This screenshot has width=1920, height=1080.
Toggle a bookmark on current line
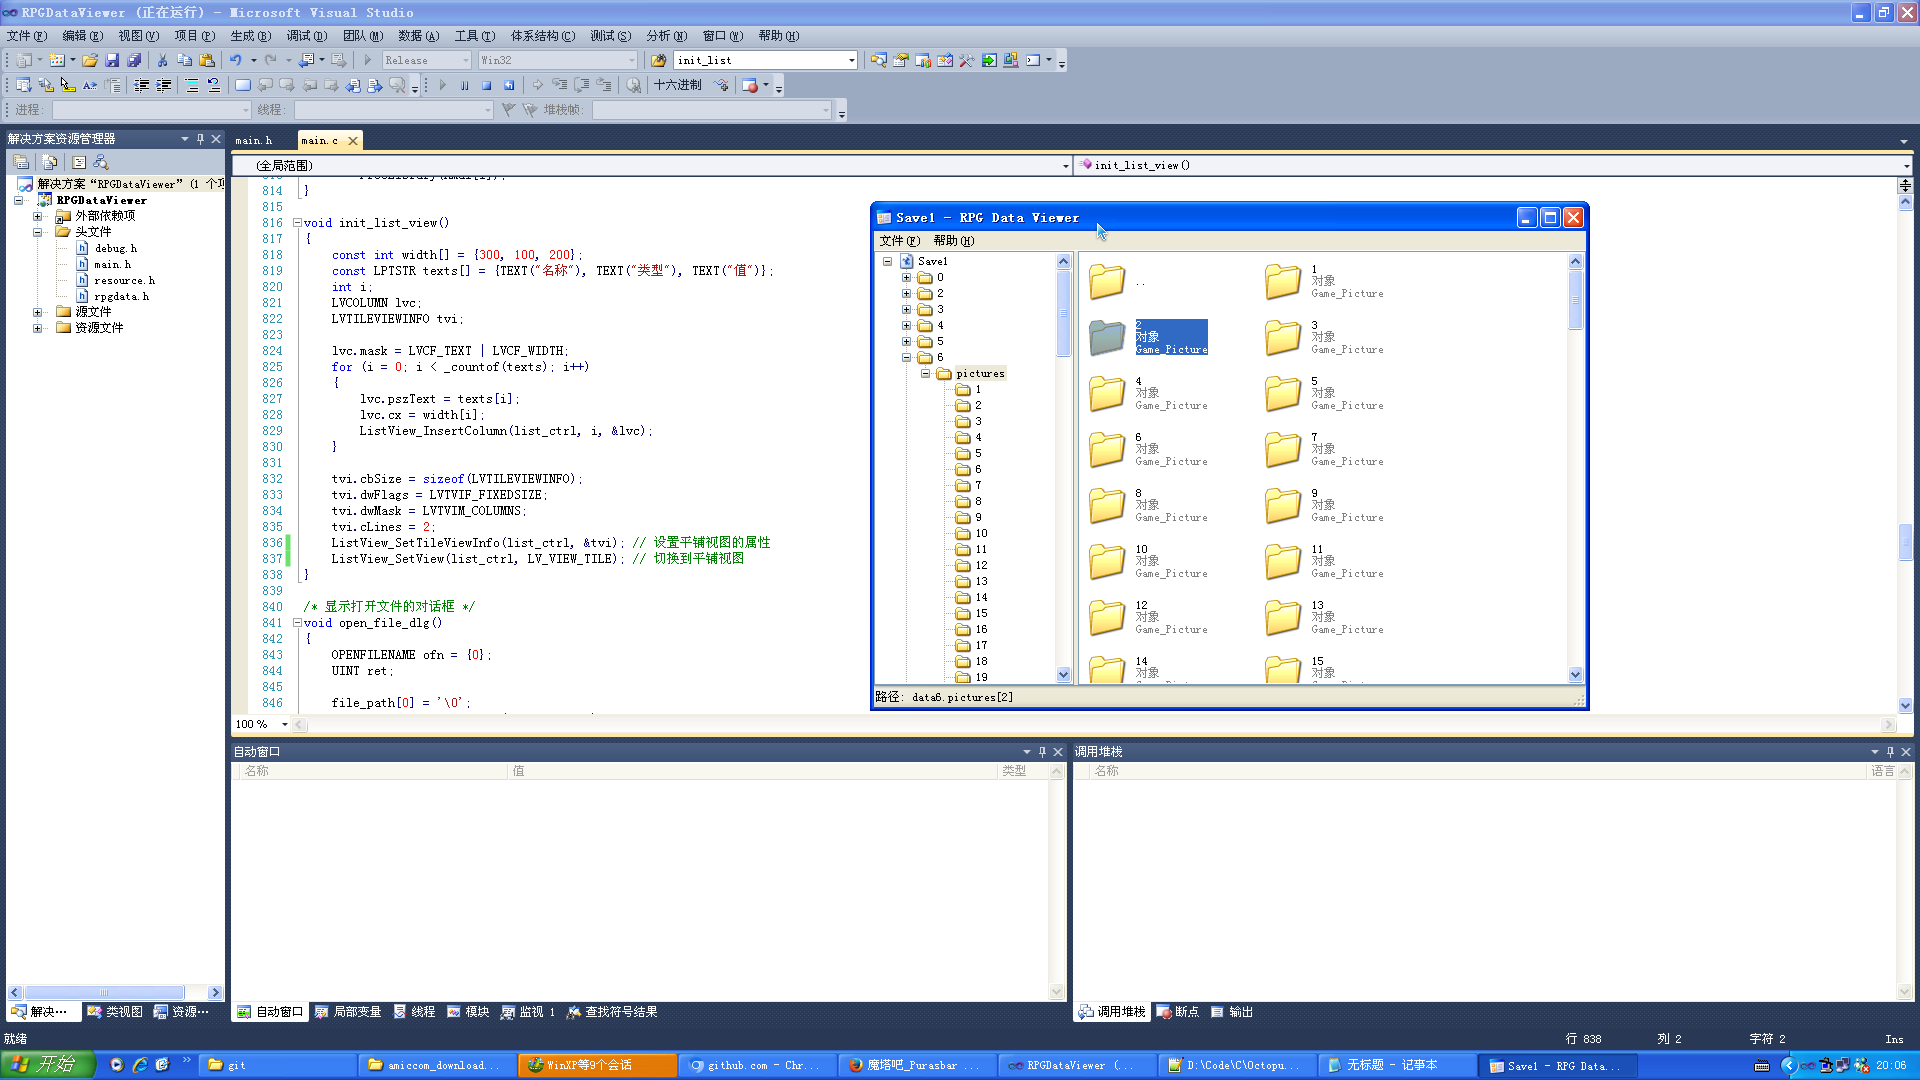pyautogui.click(x=242, y=85)
